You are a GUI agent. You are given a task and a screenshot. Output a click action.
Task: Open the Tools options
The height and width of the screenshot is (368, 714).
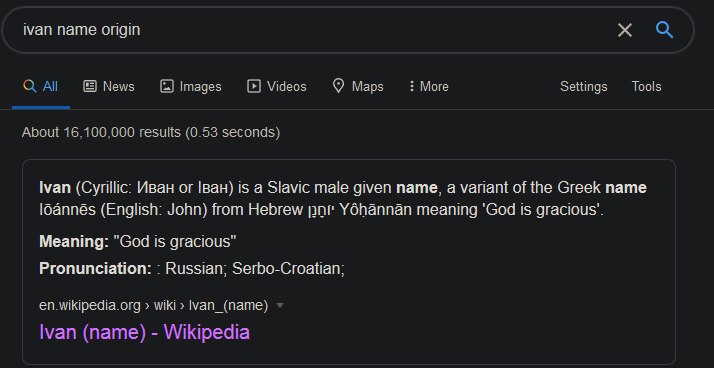pyautogui.click(x=646, y=86)
